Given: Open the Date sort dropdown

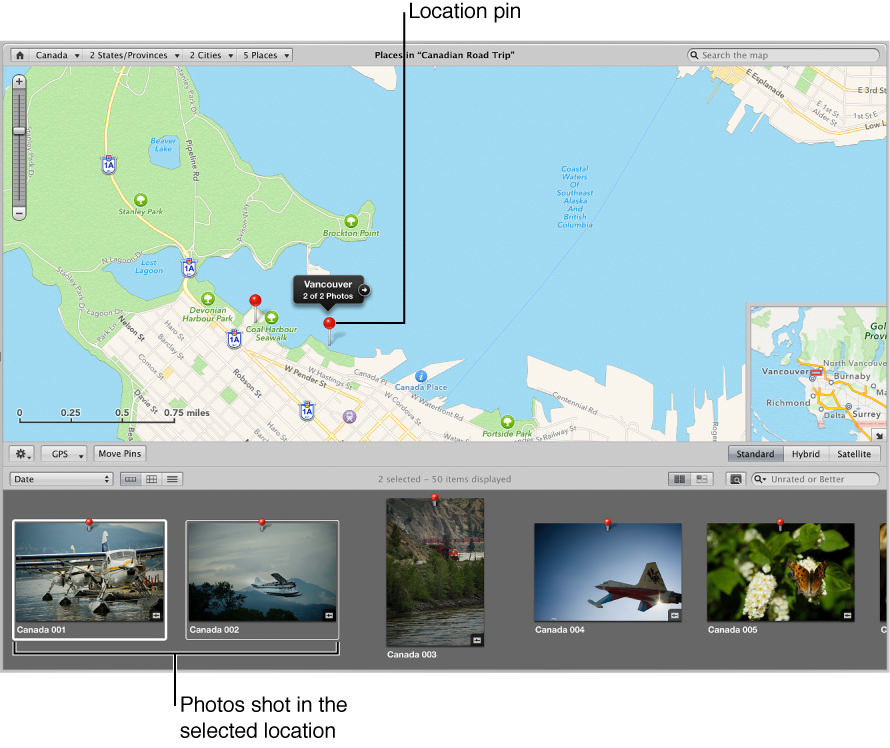Looking at the screenshot, I should click(60, 479).
